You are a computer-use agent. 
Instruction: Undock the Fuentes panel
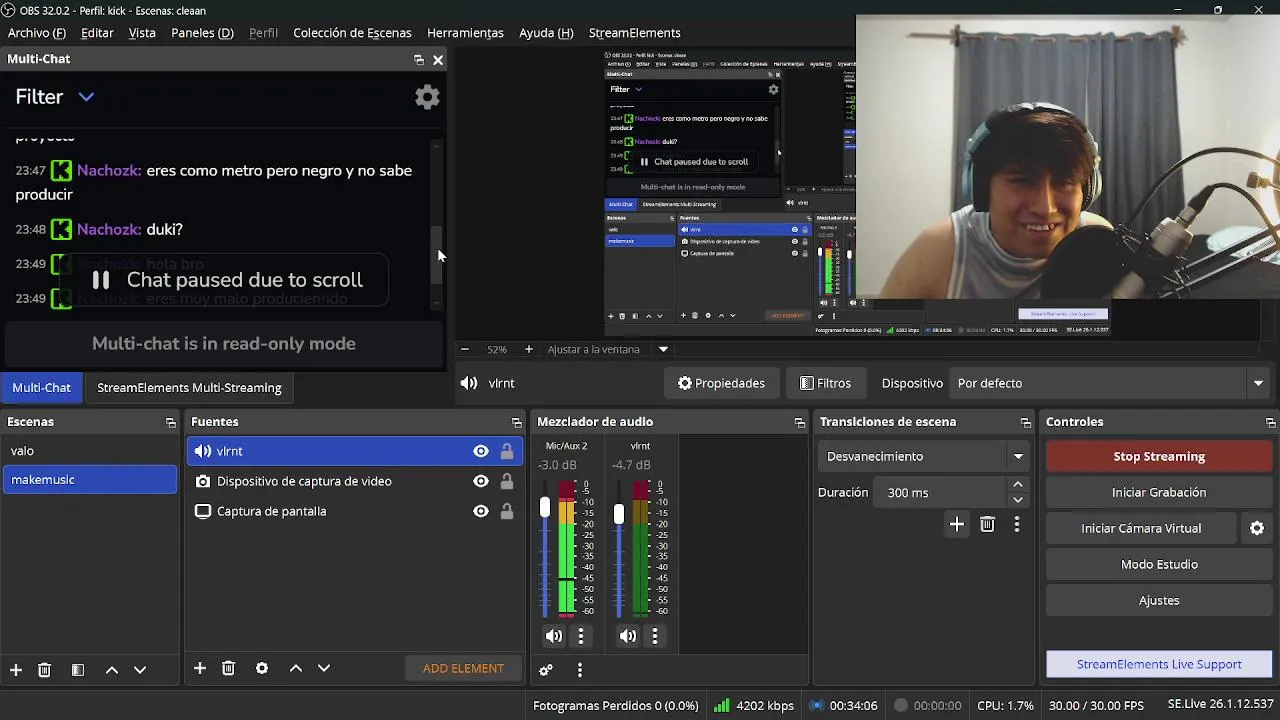coord(516,423)
